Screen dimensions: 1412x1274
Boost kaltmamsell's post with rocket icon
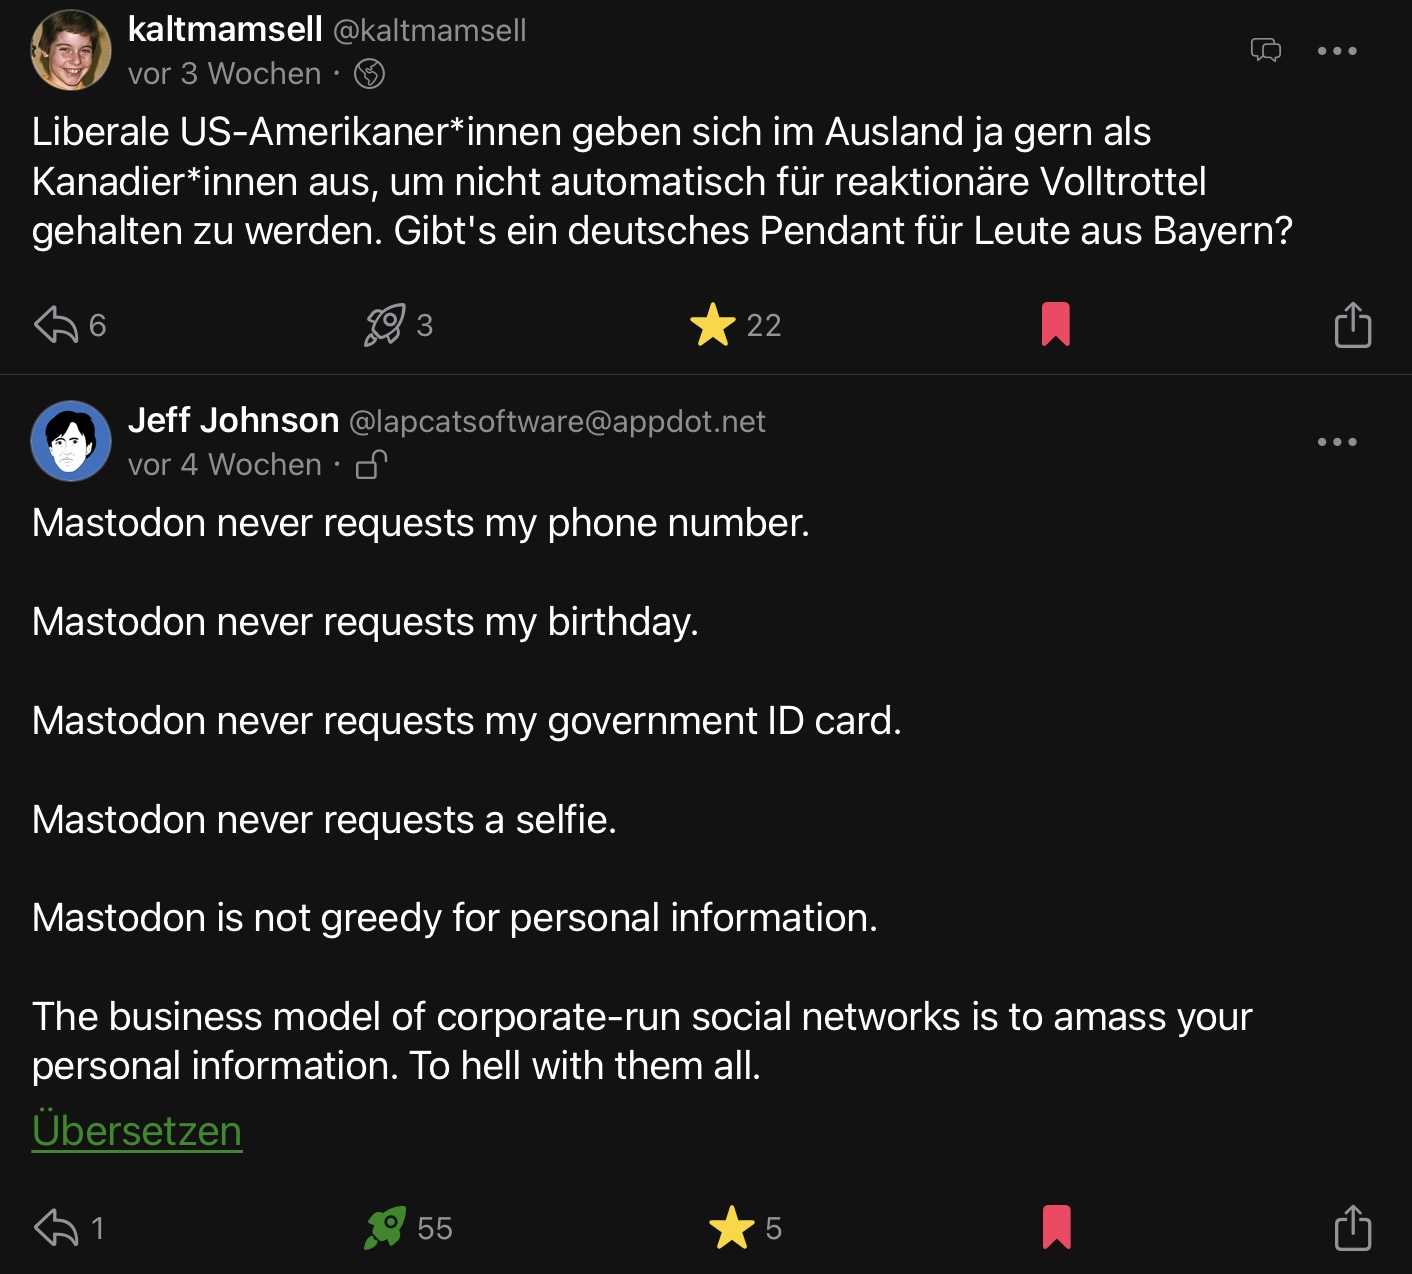click(x=385, y=325)
